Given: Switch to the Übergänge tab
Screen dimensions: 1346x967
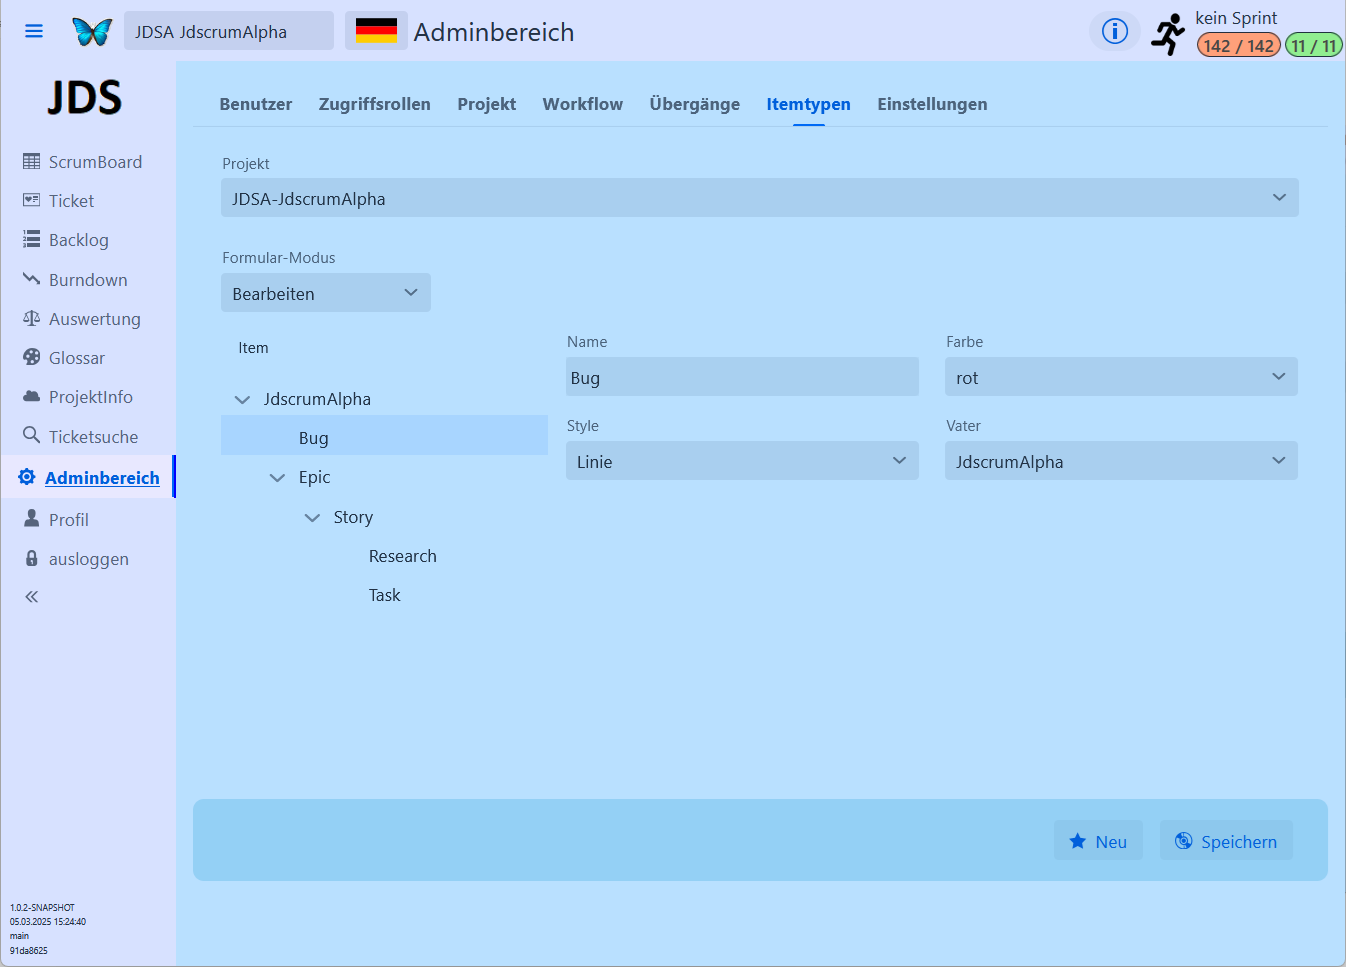Looking at the screenshot, I should (x=695, y=104).
